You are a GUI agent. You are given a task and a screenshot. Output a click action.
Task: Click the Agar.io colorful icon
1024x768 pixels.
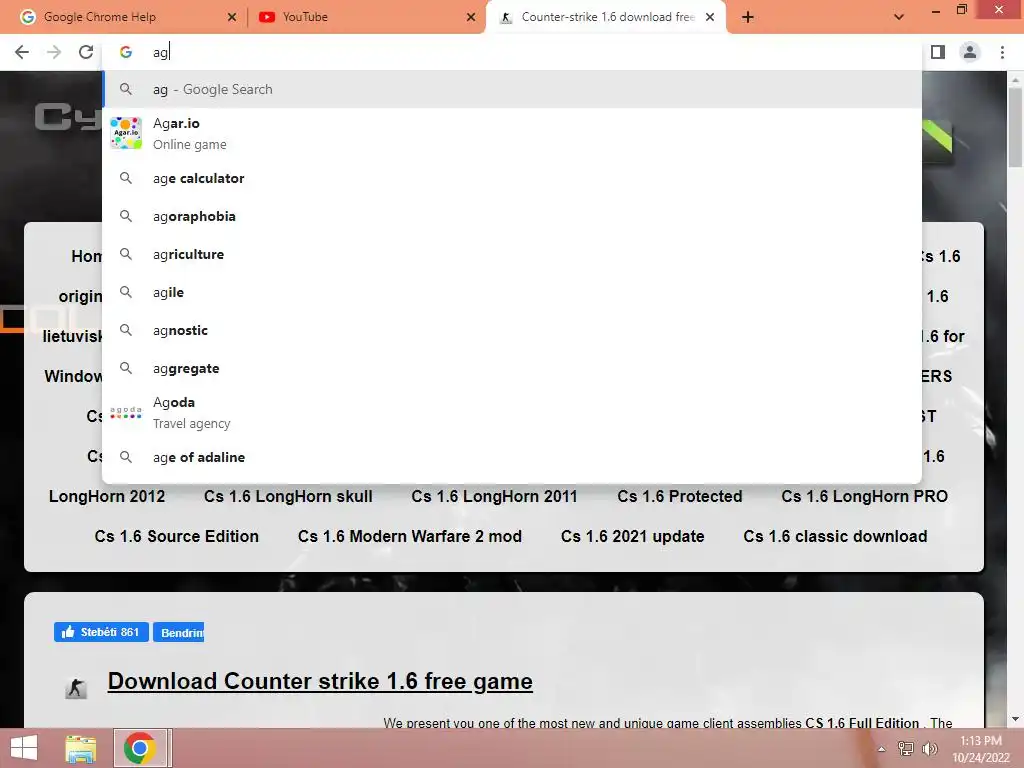(x=126, y=133)
